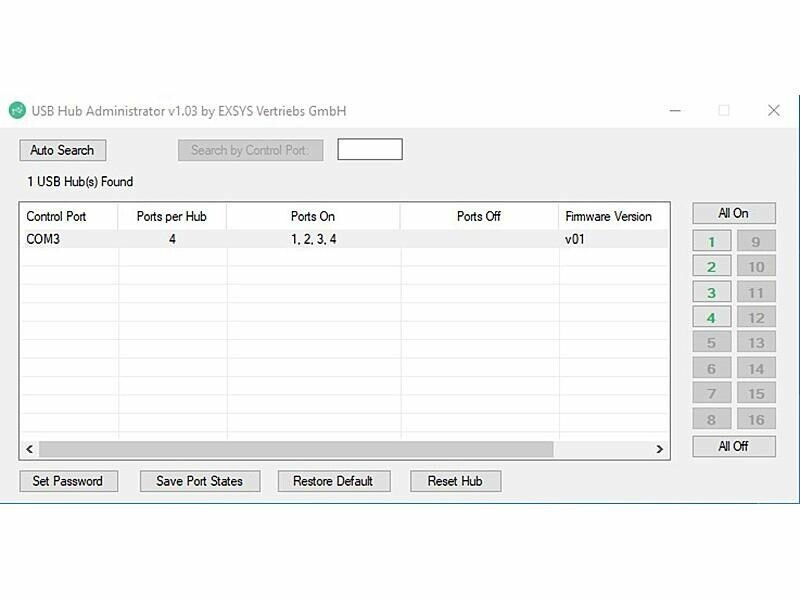The height and width of the screenshot is (600, 800).
Task: Turn all ports off with All Off
Action: pos(733,446)
